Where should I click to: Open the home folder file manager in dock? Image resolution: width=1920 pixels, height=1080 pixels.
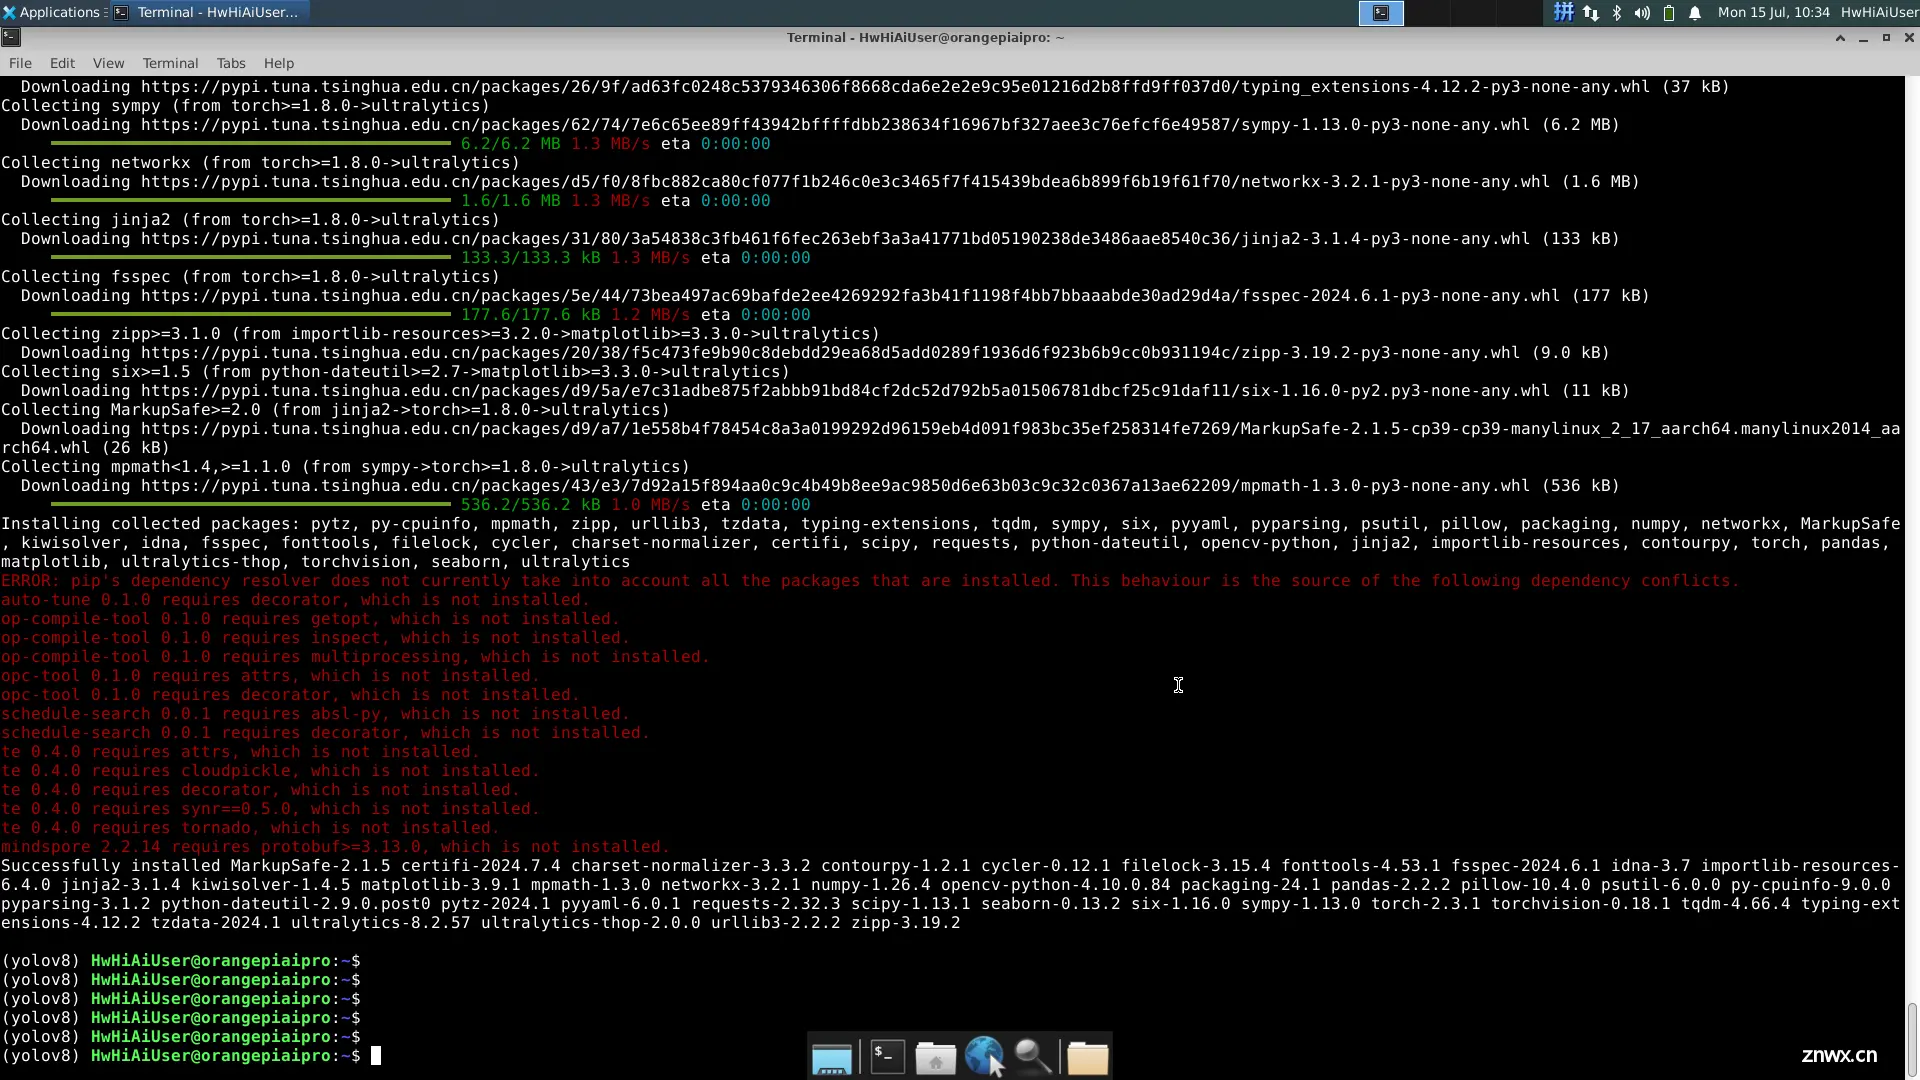936,1057
